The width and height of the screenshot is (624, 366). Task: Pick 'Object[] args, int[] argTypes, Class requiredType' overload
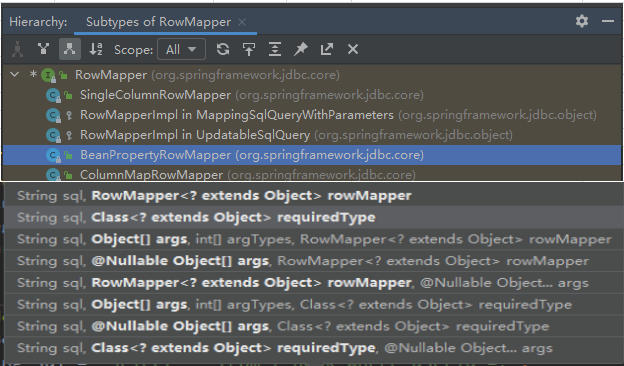click(314, 304)
